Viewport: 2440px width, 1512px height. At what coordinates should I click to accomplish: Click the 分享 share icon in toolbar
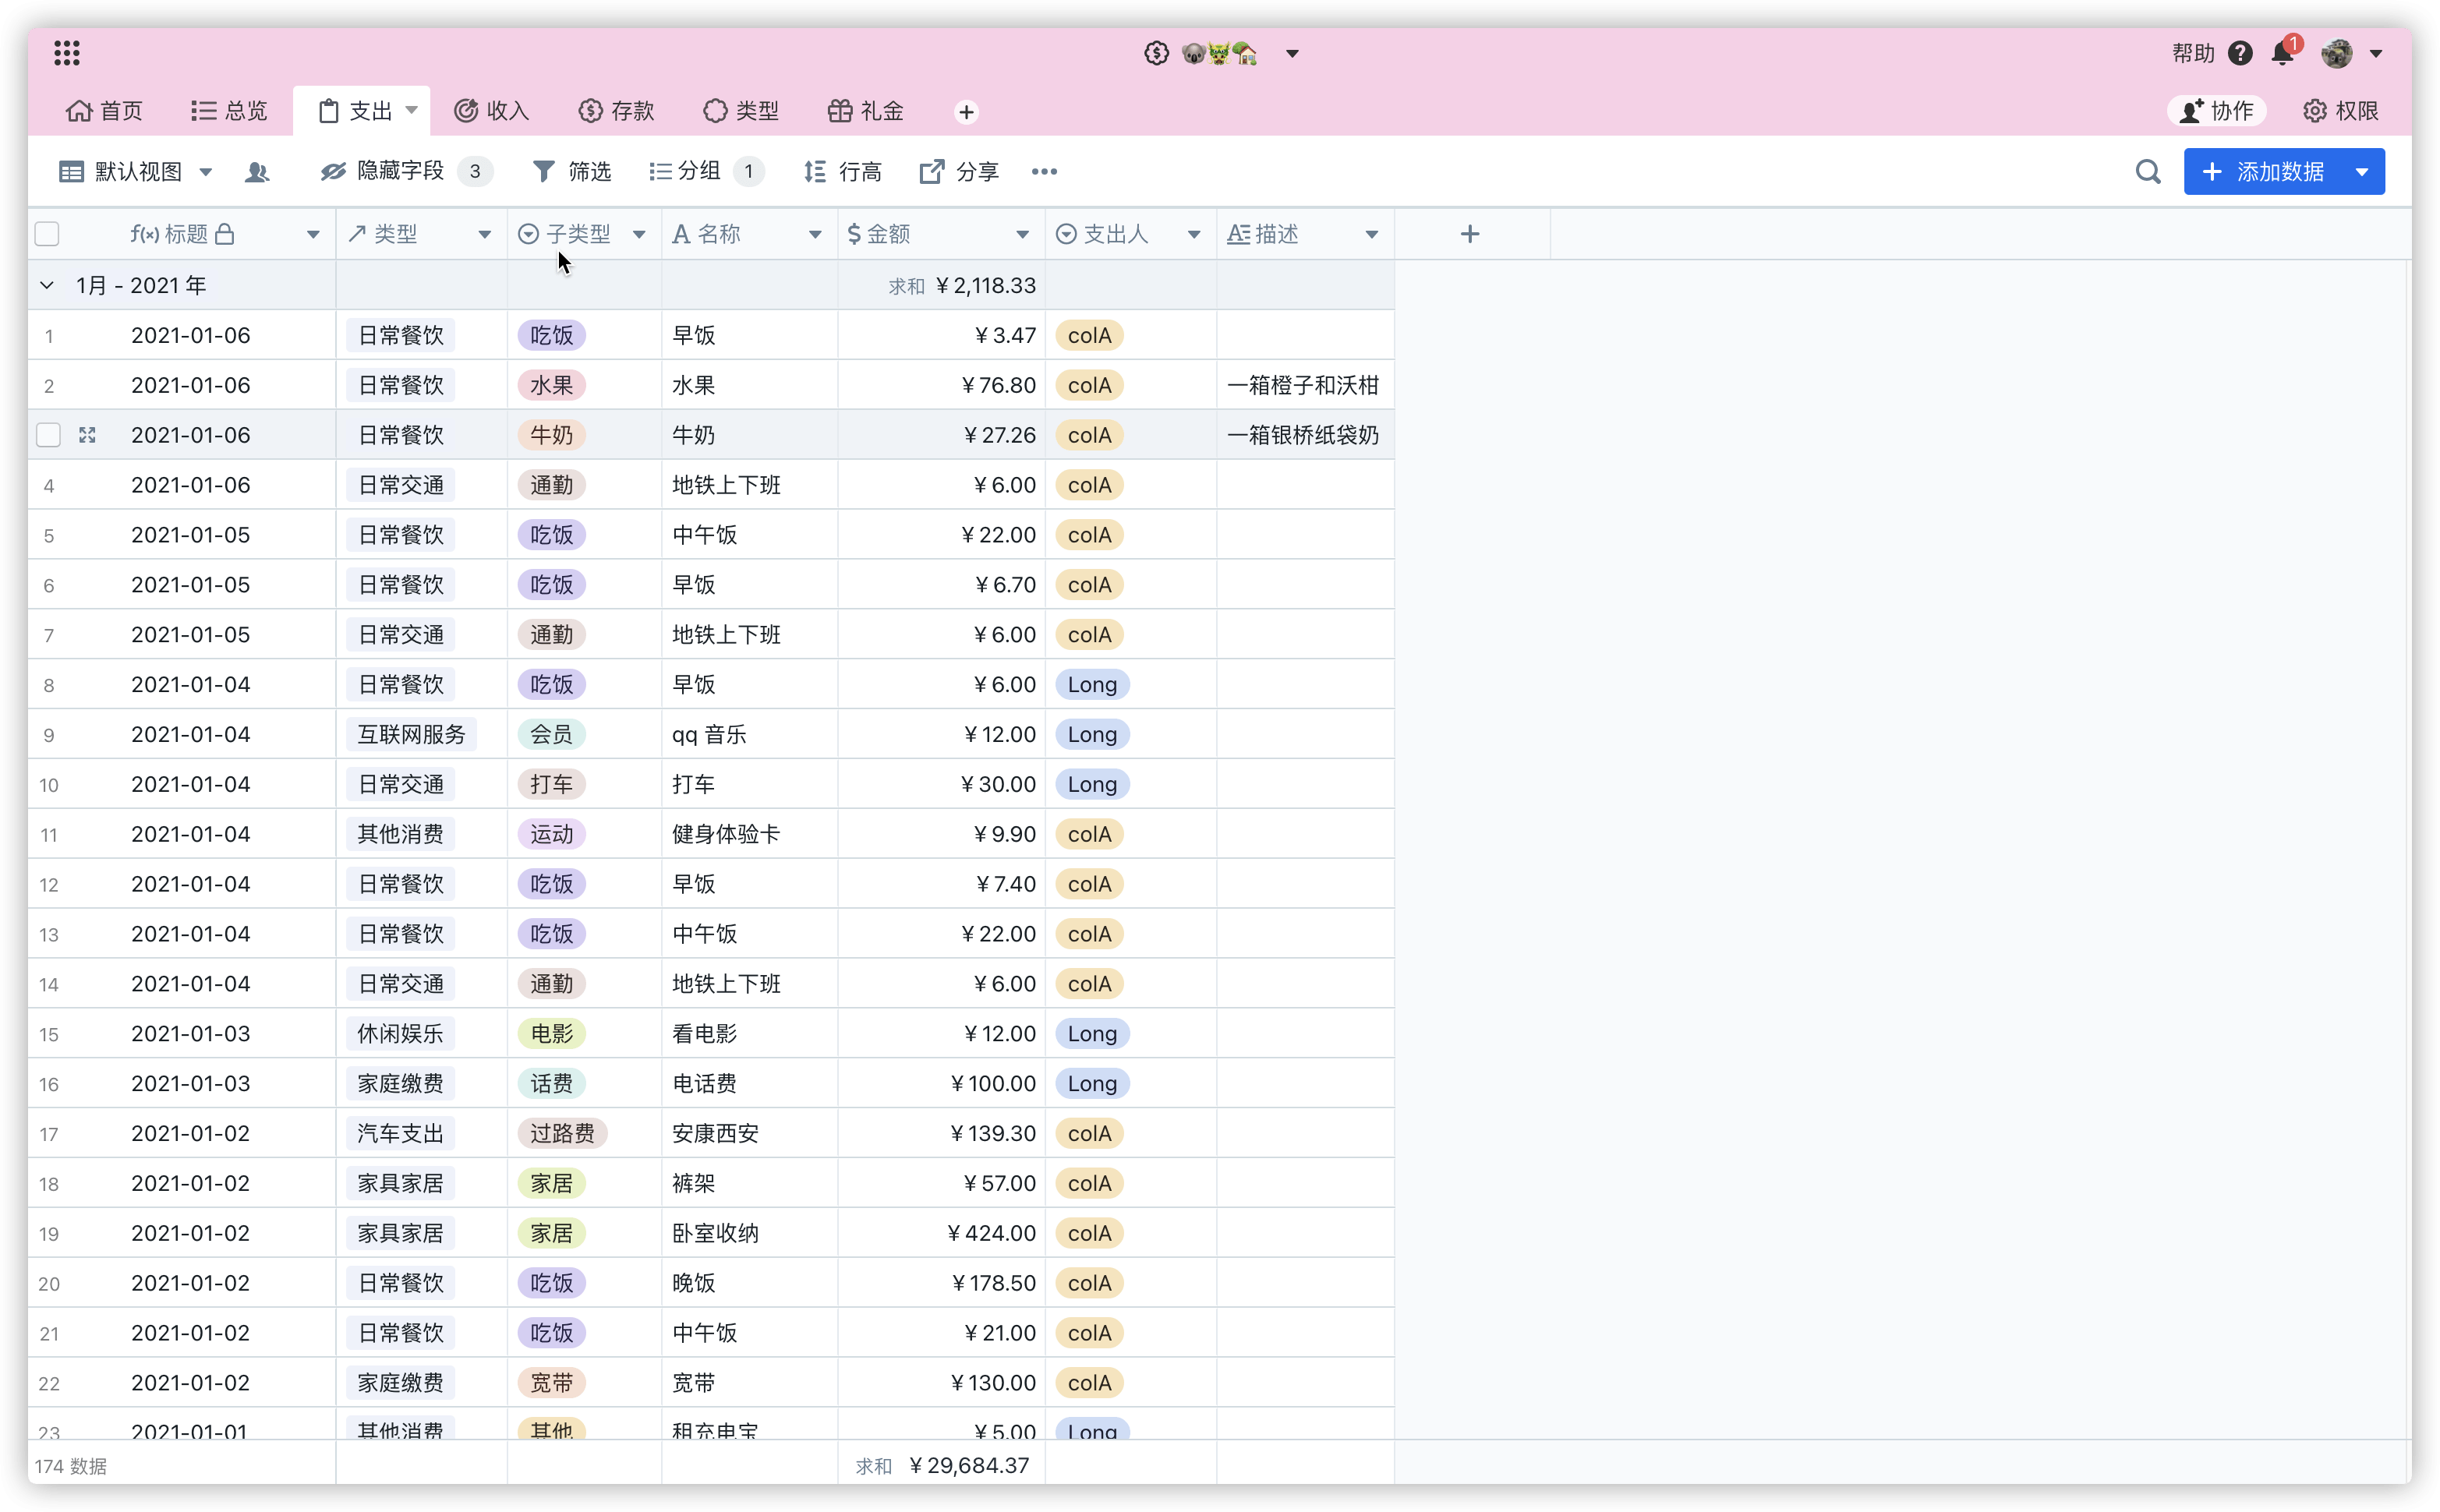(x=932, y=171)
